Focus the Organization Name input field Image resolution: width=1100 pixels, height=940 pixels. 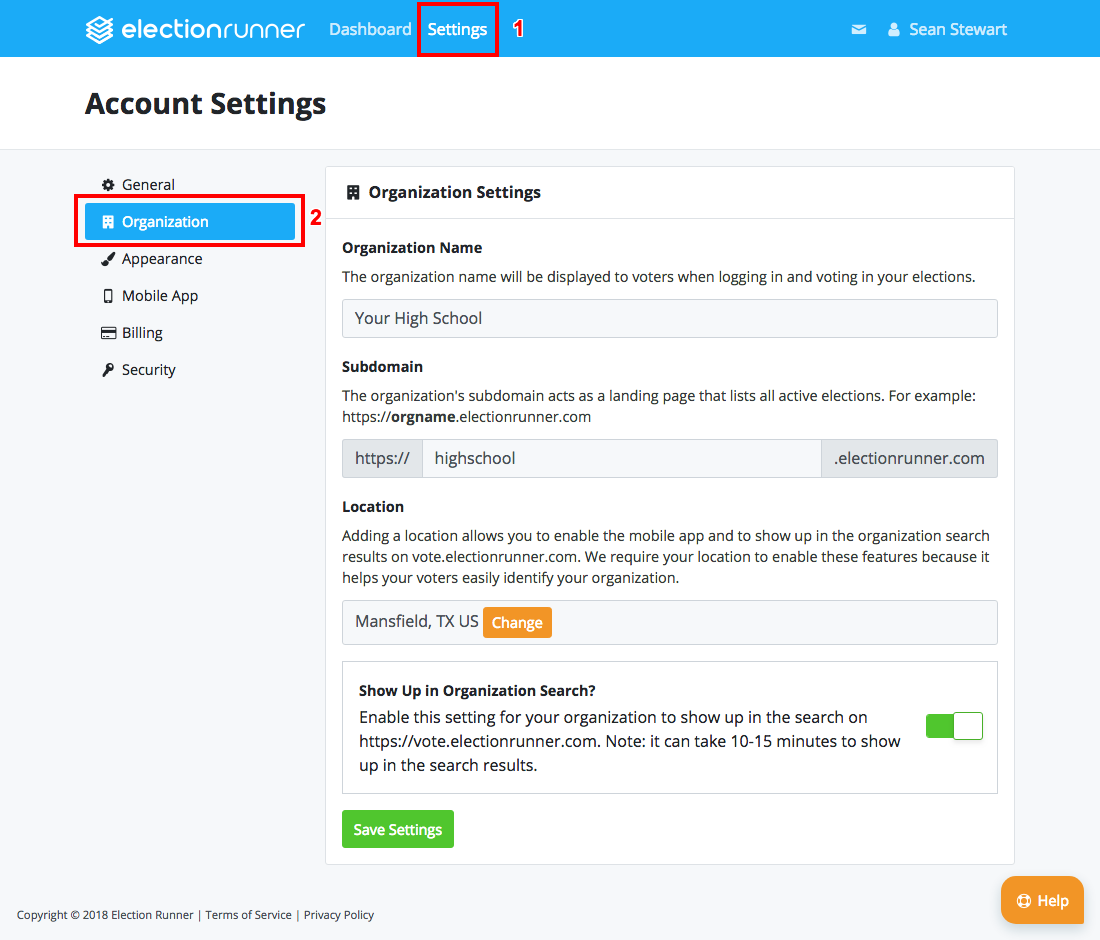670,318
